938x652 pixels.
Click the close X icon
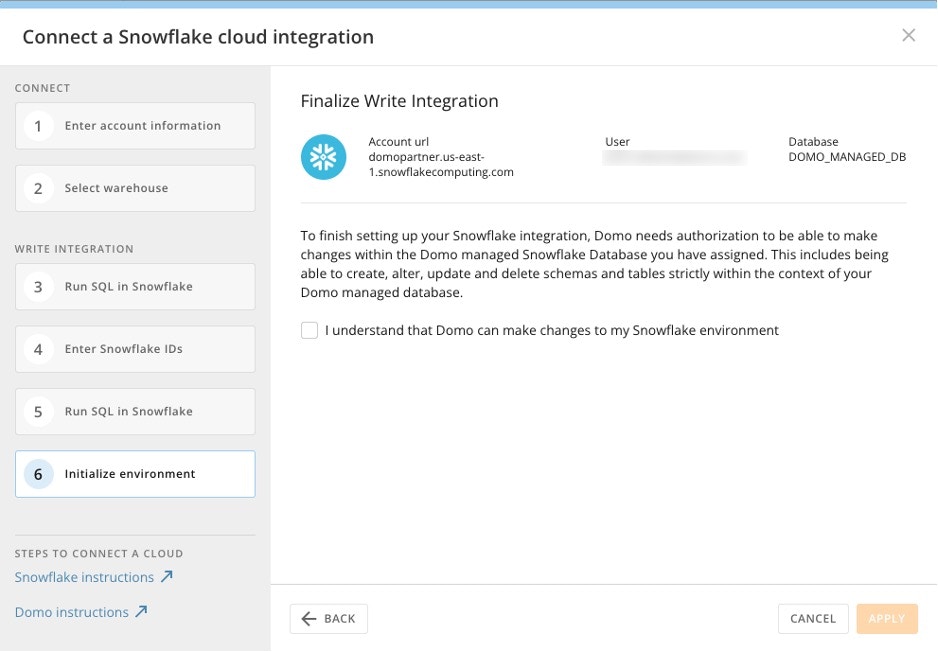(x=909, y=35)
